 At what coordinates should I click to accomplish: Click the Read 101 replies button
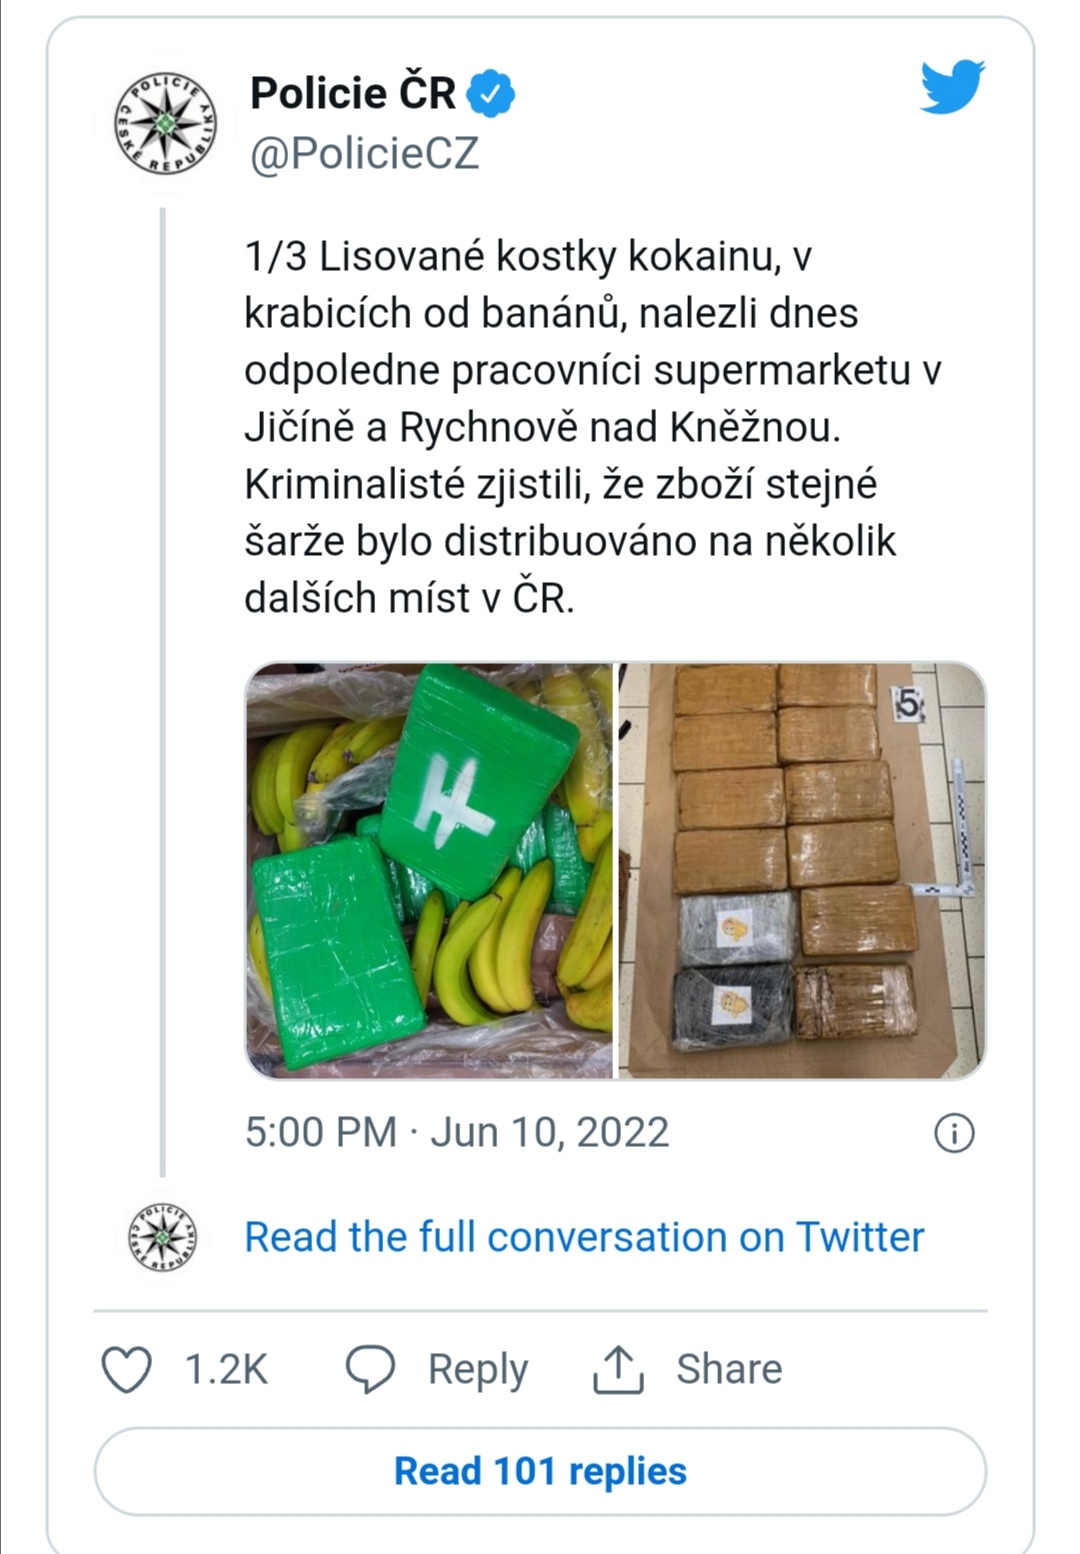pos(540,1471)
